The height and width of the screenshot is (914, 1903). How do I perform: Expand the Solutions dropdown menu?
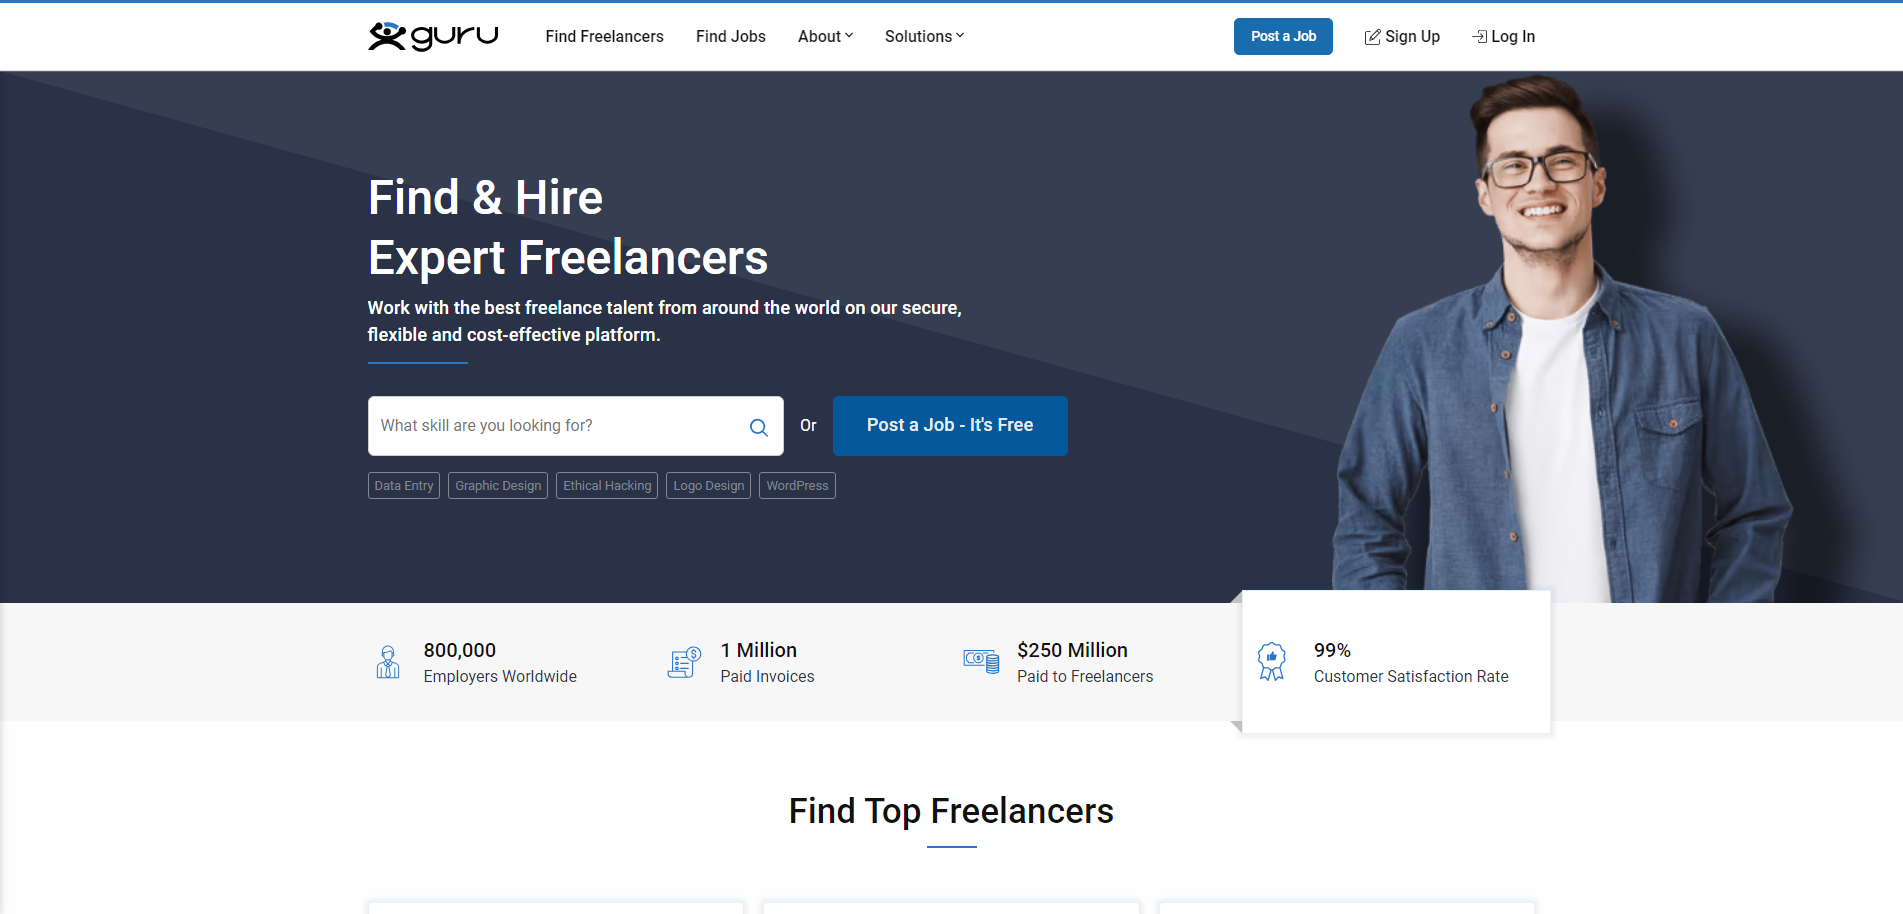coord(924,36)
